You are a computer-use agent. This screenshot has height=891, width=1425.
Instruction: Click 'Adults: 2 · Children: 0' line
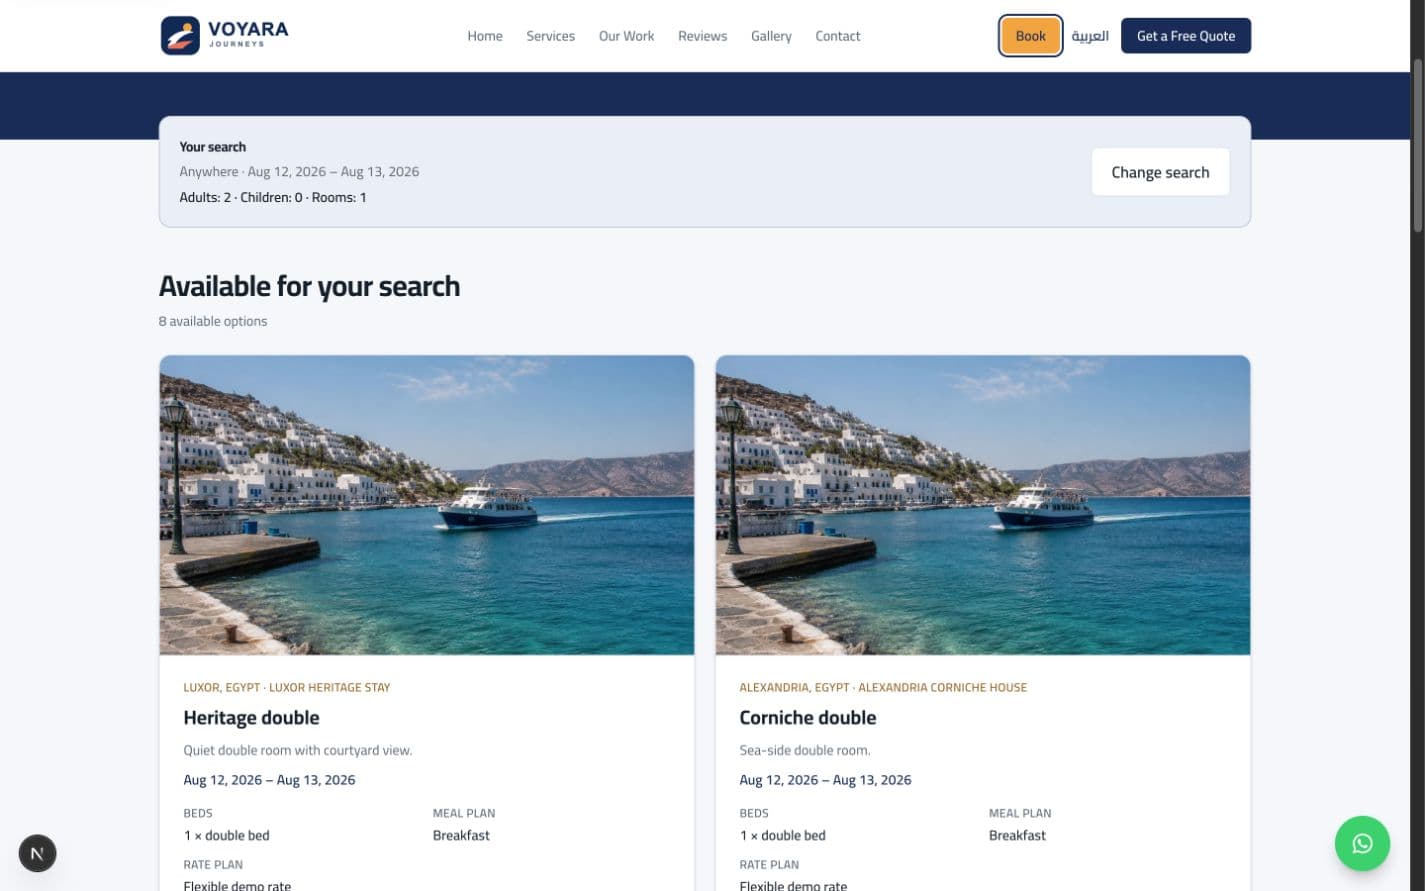pos(273,198)
